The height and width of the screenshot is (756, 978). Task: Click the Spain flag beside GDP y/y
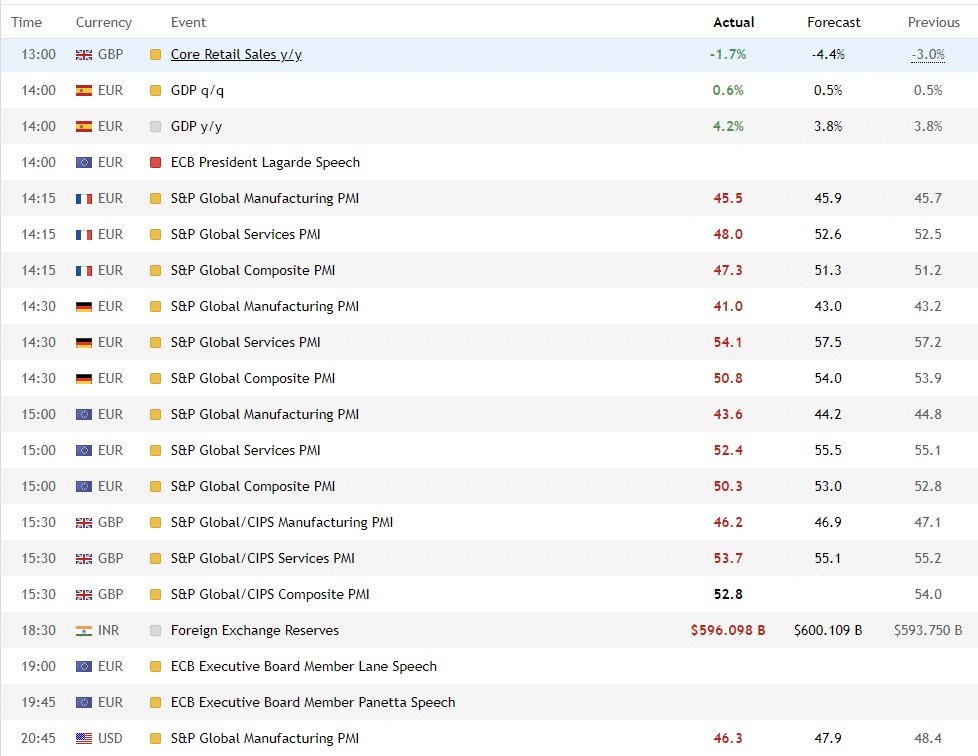click(84, 127)
